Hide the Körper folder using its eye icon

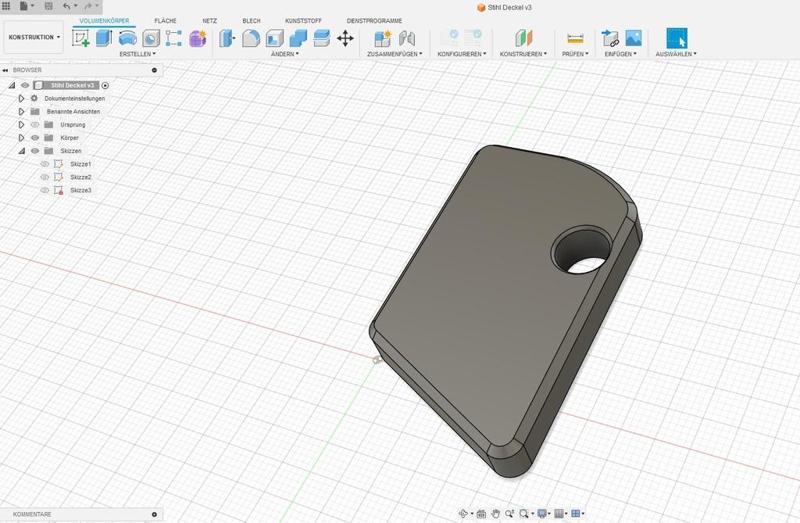point(34,138)
